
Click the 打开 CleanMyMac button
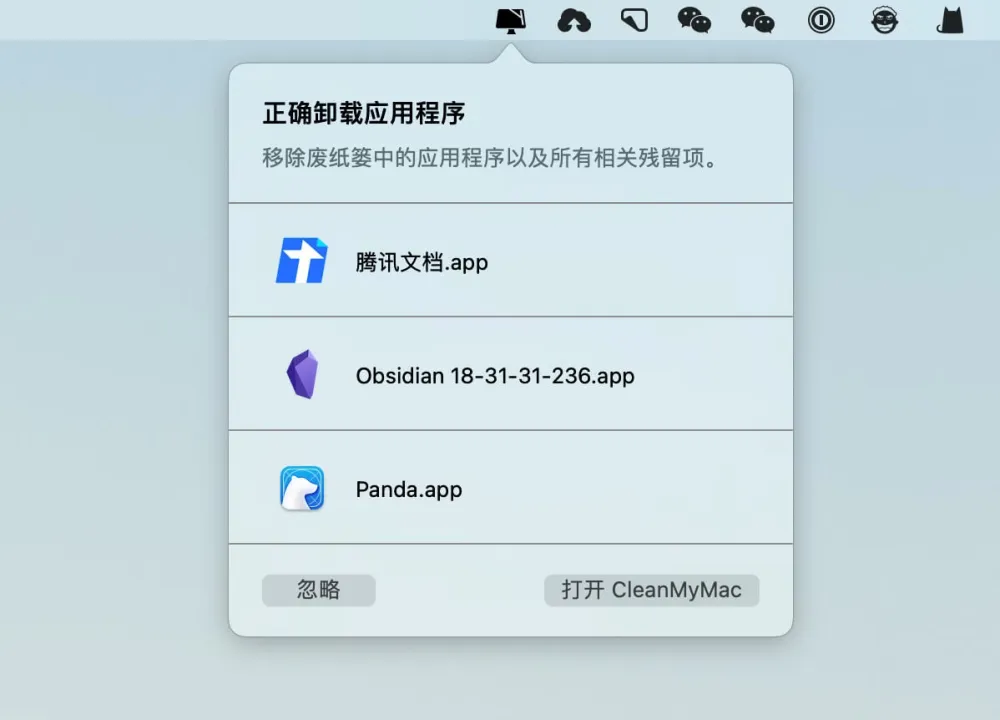(651, 590)
